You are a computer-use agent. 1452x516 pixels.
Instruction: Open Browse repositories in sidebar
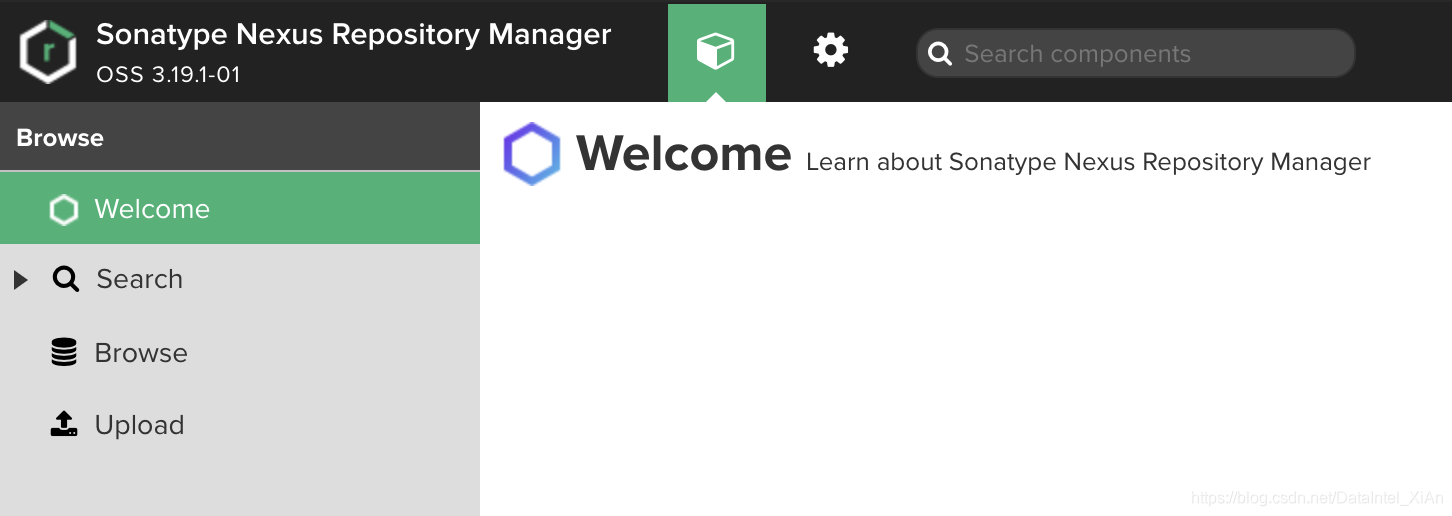point(240,352)
